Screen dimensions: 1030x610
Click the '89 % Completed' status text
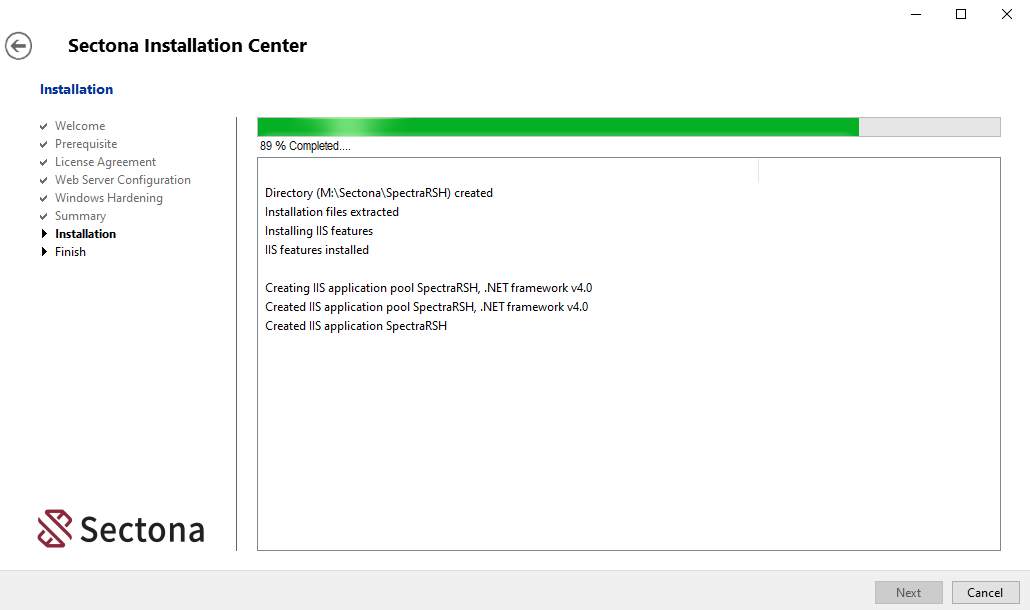(305, 146)
